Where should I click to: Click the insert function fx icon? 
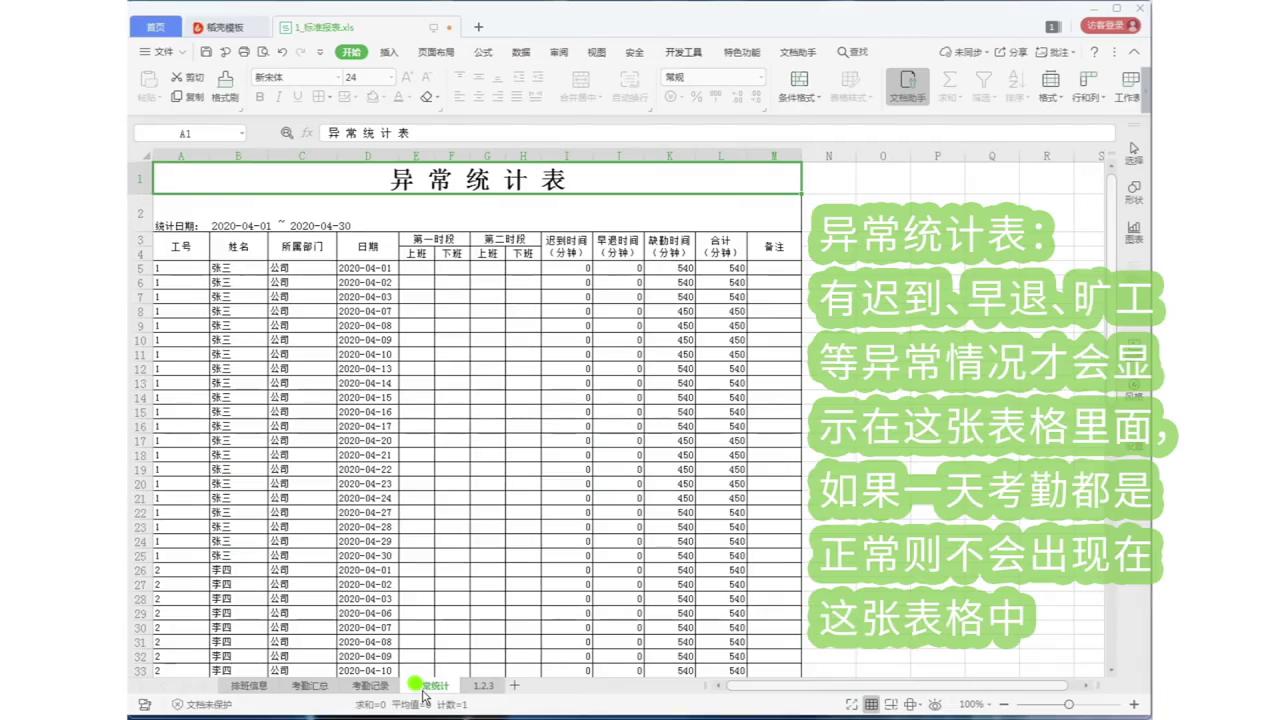tap(307, 132)
